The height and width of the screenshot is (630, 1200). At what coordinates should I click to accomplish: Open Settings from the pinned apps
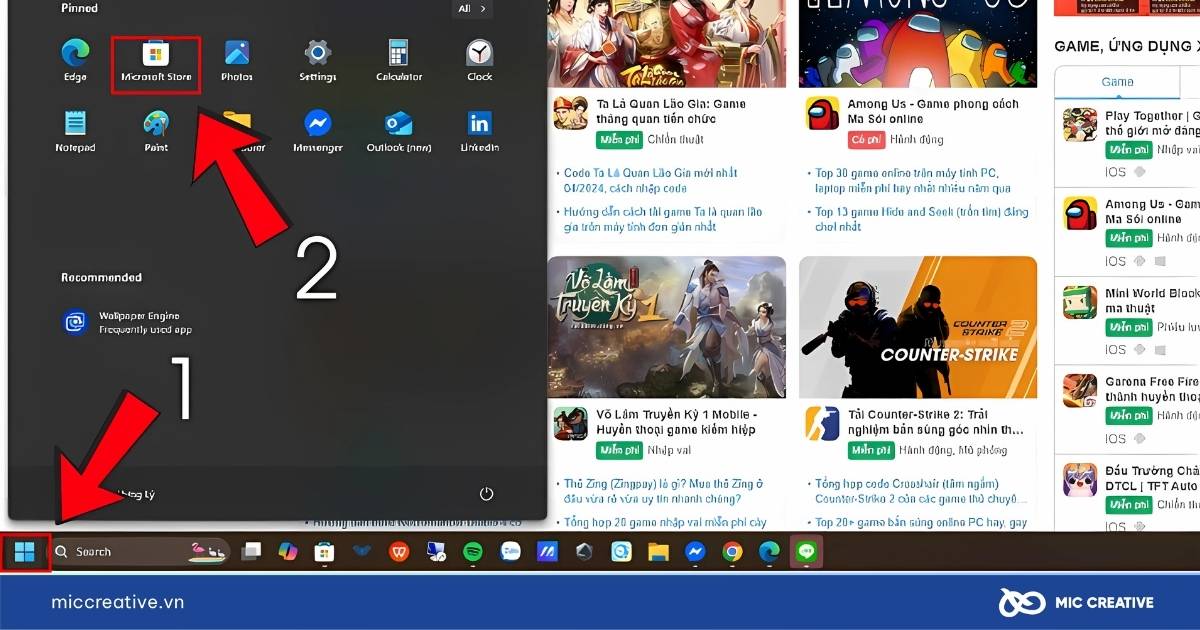[318, 61]
